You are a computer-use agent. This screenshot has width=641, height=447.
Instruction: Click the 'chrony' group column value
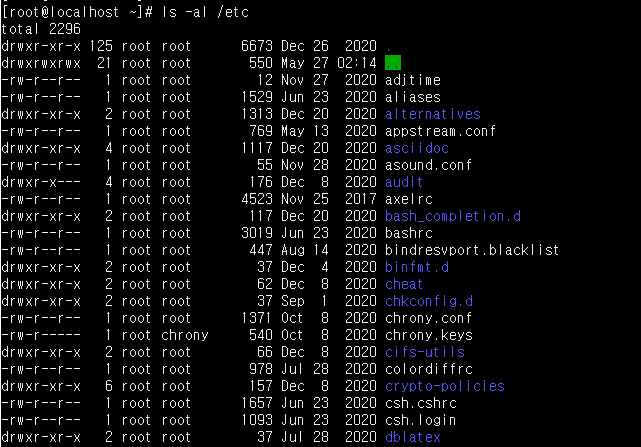tap(185, 335)
